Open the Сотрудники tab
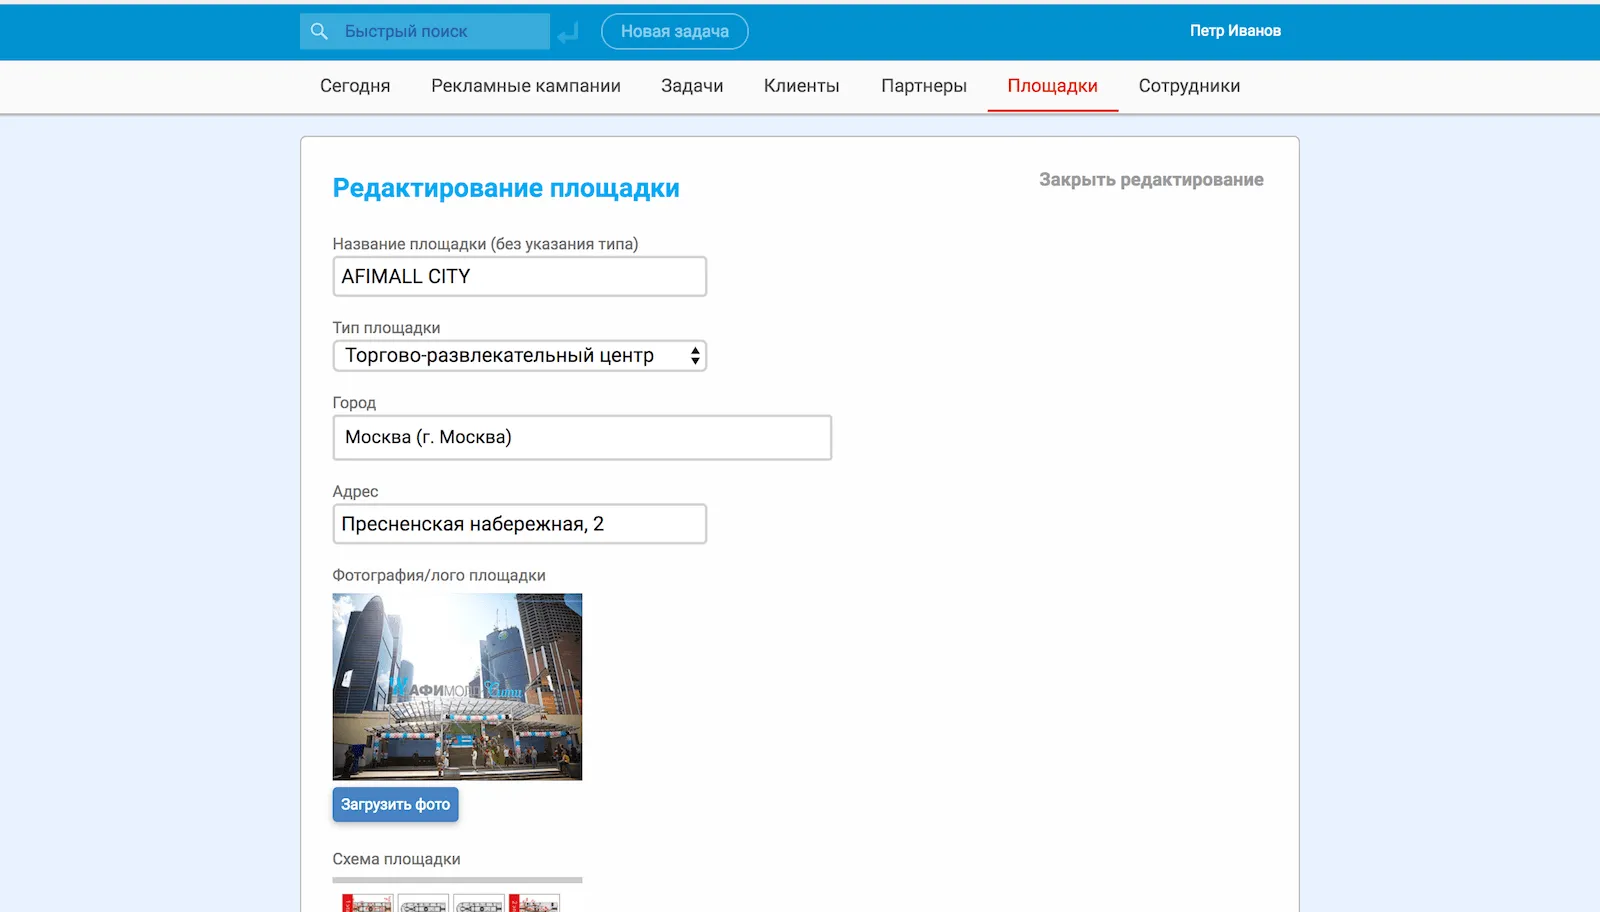Image resolution: width=1600 pixels, height=912 pixels. [1189, 86]
